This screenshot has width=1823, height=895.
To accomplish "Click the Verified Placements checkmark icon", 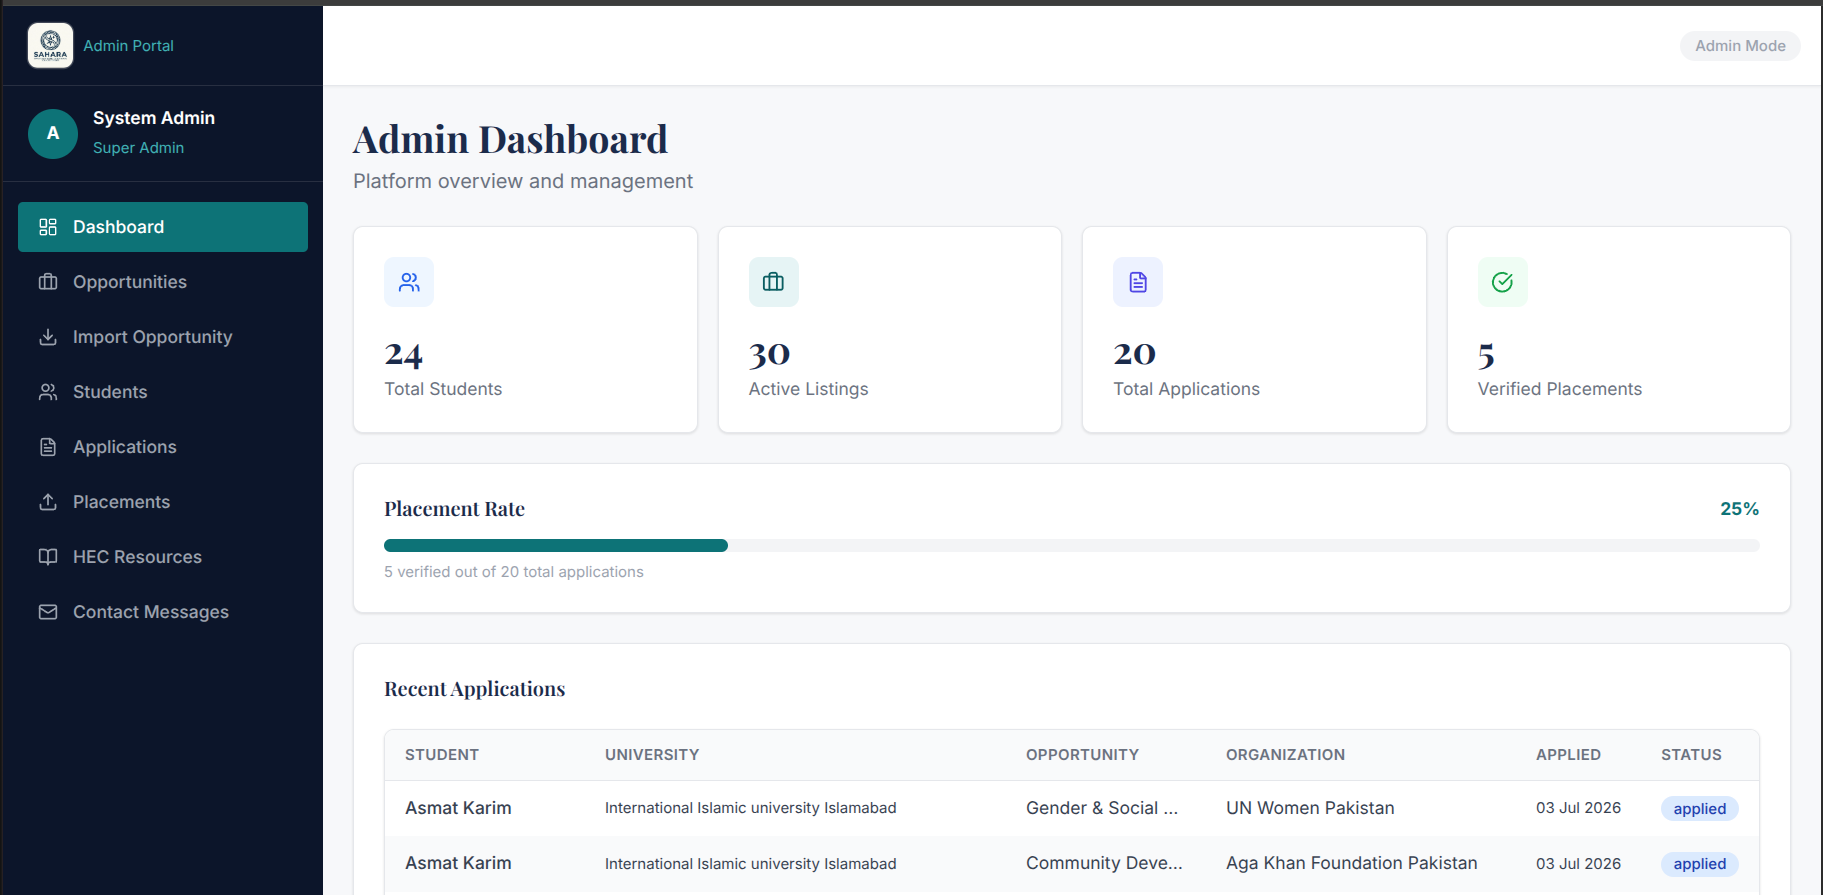I will 1503,282.
